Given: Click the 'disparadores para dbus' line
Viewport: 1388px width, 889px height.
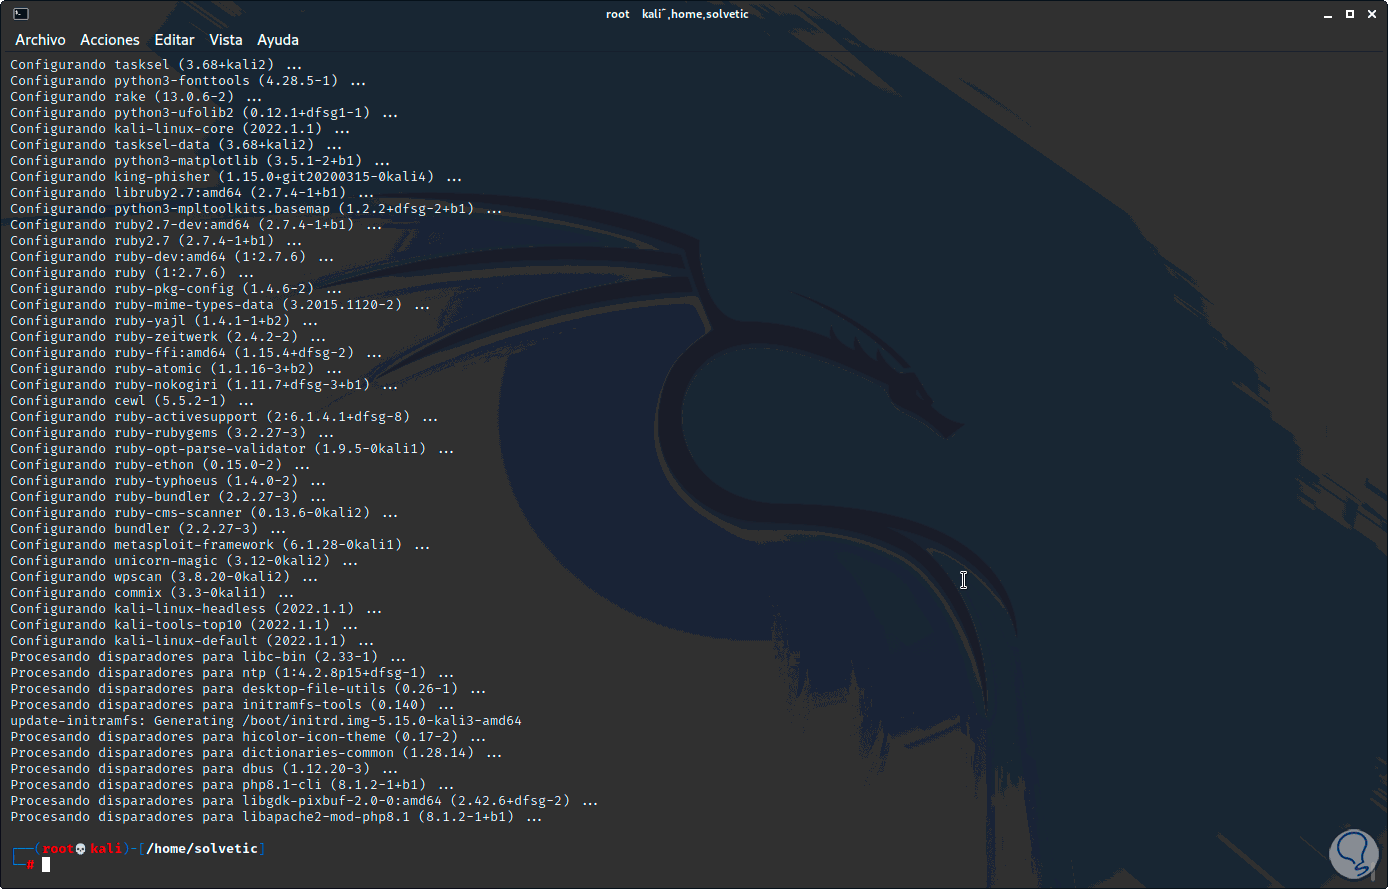Looking at the screenshot, I should pyautogui.click(x=204, y=769).
